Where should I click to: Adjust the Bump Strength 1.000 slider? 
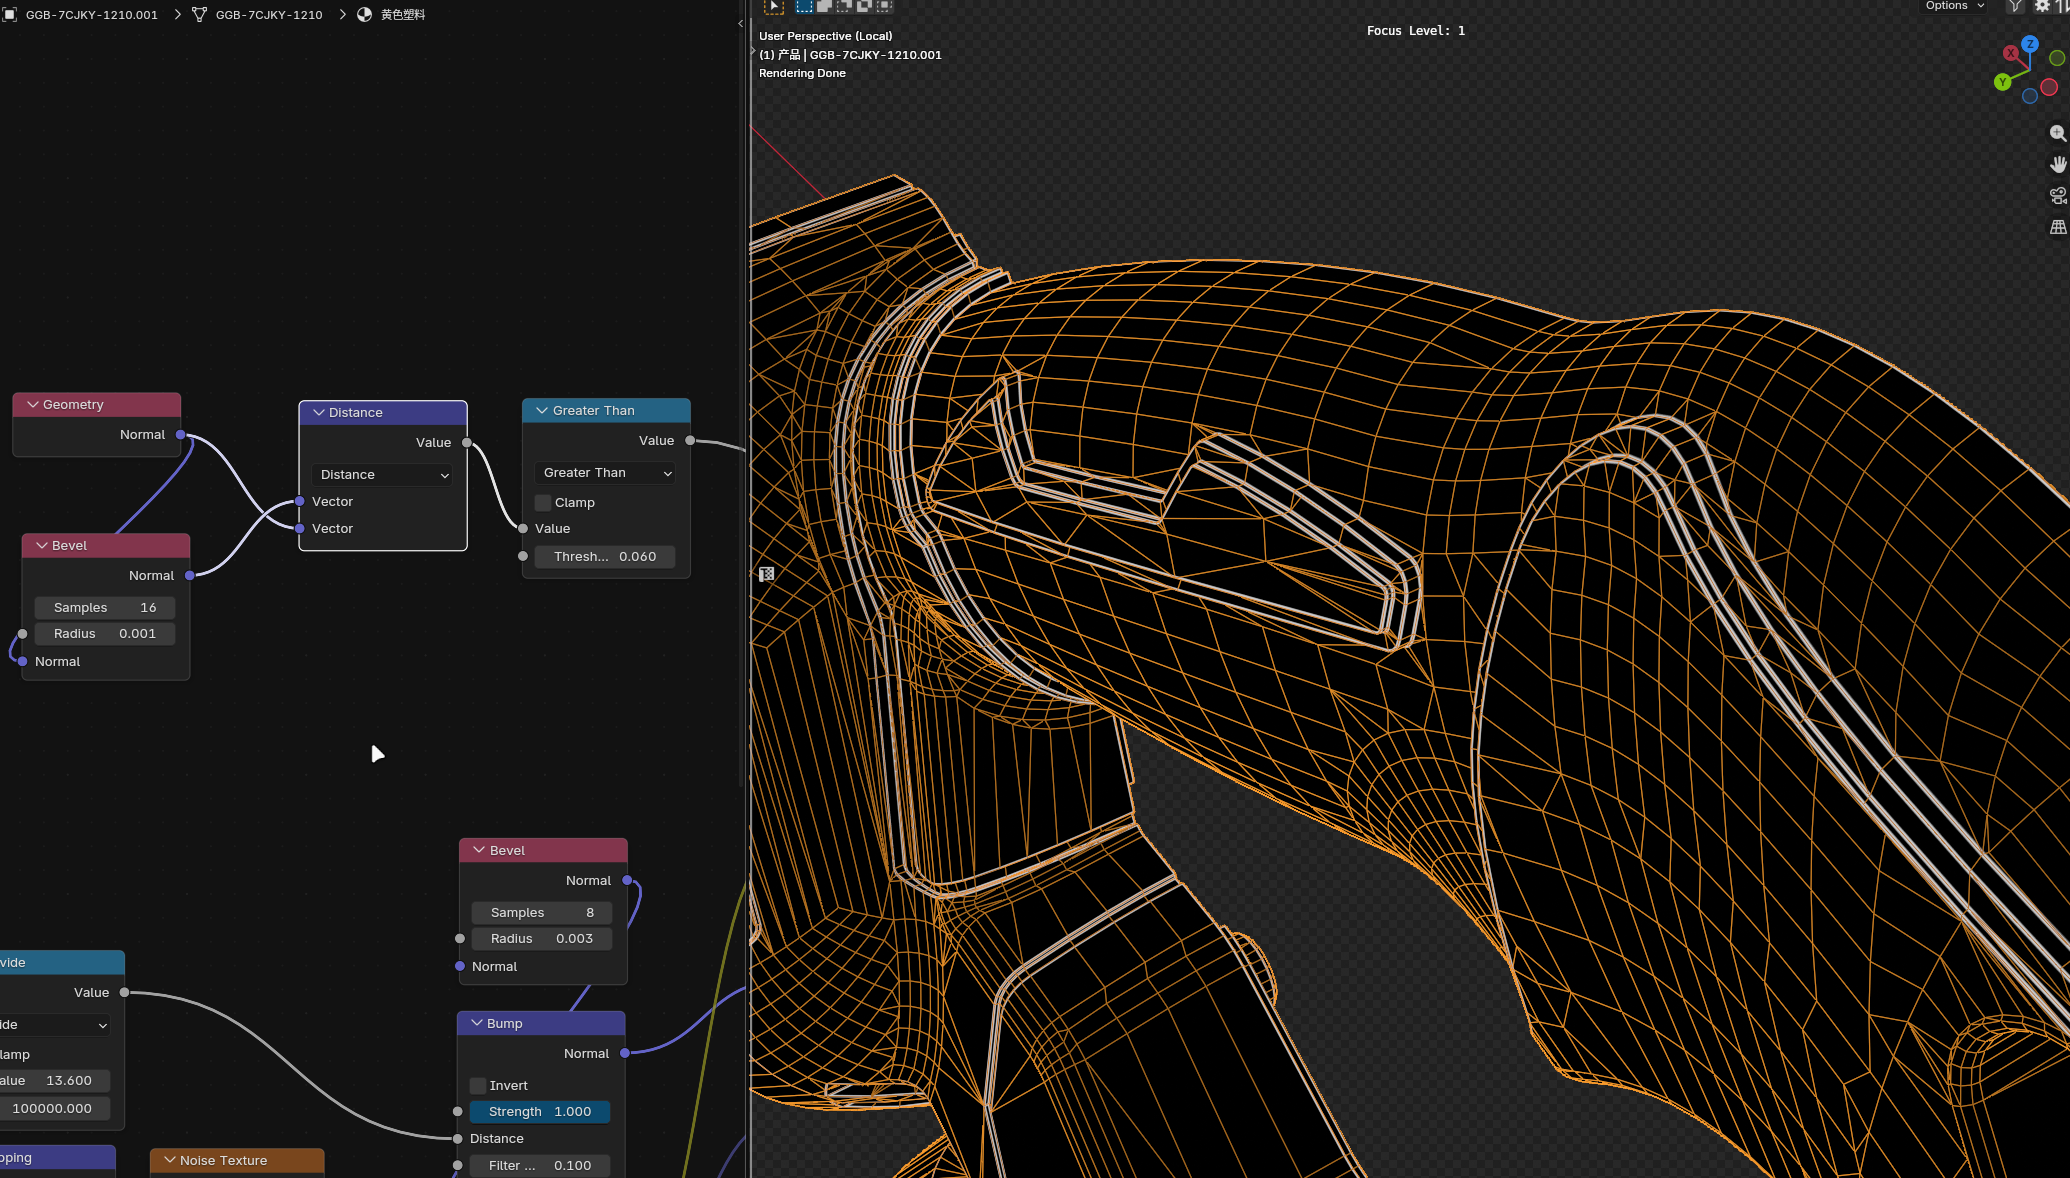tap(540, 1112)
